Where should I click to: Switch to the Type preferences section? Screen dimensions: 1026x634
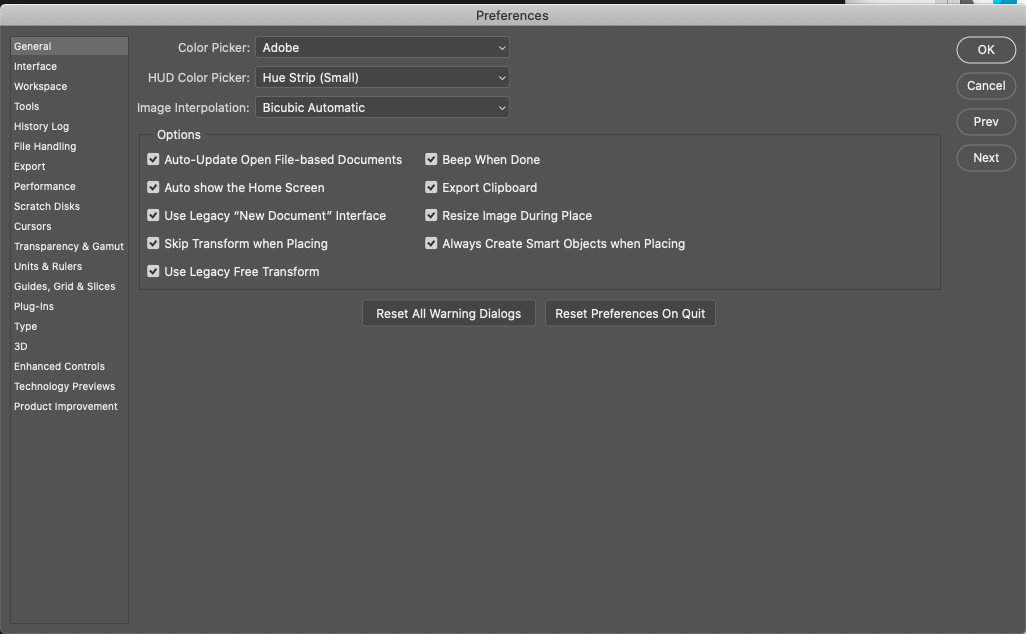coord(25,326)
